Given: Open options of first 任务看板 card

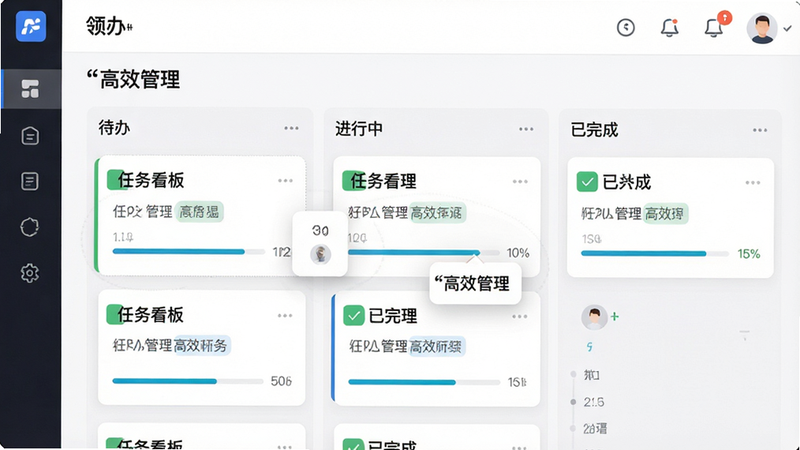Looking at the screenshot, I should [285, 181].
